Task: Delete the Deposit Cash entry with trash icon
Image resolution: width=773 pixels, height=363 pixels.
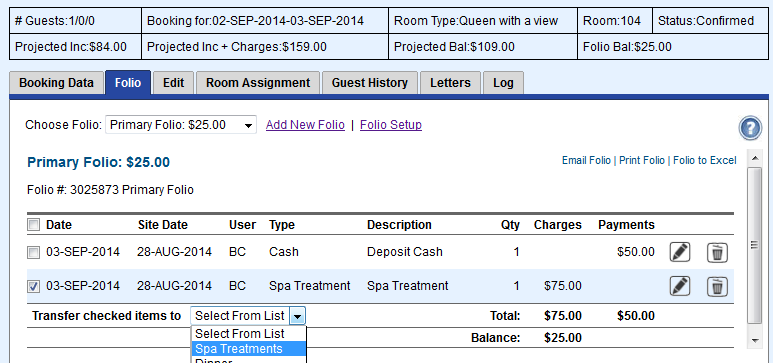Action: [717, 252]
